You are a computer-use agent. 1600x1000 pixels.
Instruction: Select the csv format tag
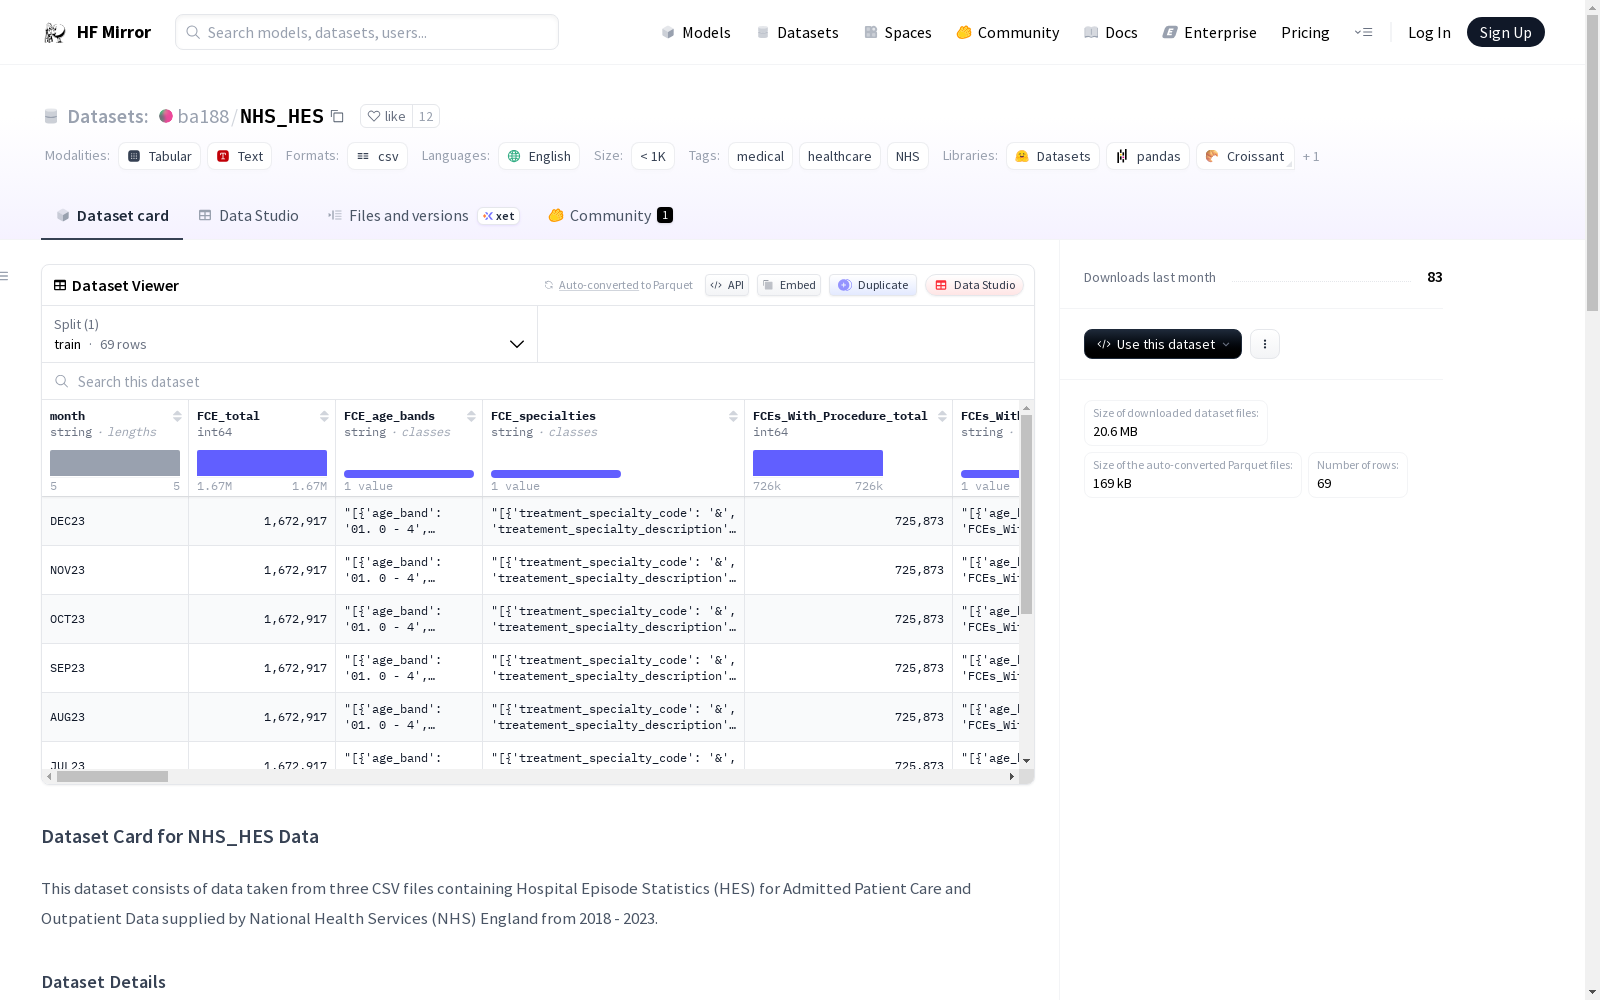pos(378,156)
